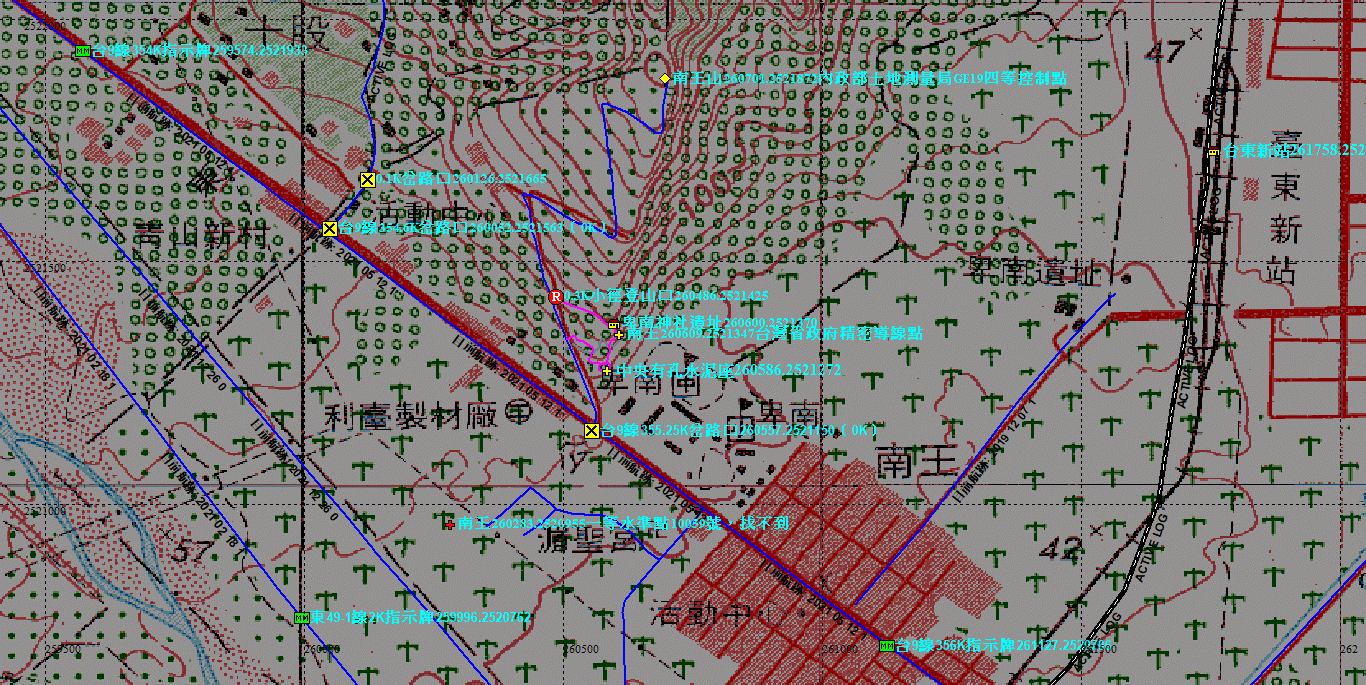Screen dimensions: 1366x685
Task: Select the yellow station icon at 台東新站
Action: point(1213,152)
